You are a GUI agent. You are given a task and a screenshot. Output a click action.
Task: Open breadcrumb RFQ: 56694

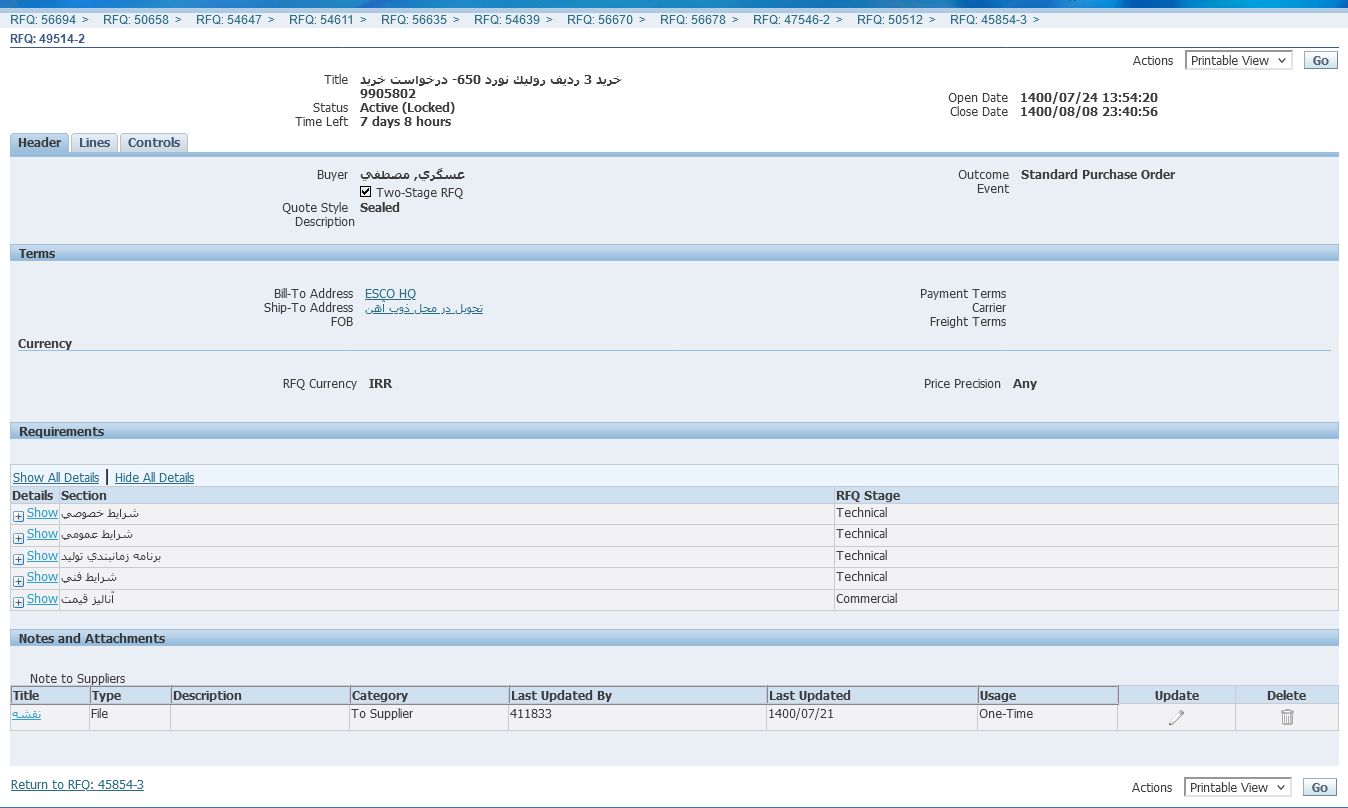click(x=43, y=19)
